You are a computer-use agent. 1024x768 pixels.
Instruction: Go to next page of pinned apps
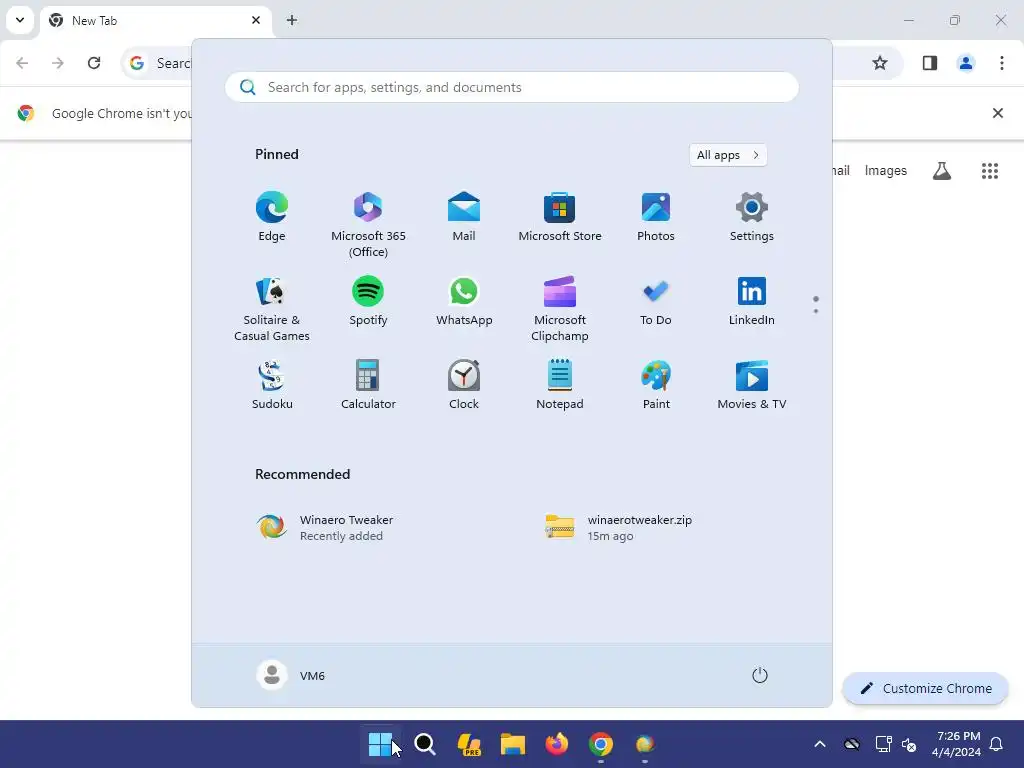816,311
